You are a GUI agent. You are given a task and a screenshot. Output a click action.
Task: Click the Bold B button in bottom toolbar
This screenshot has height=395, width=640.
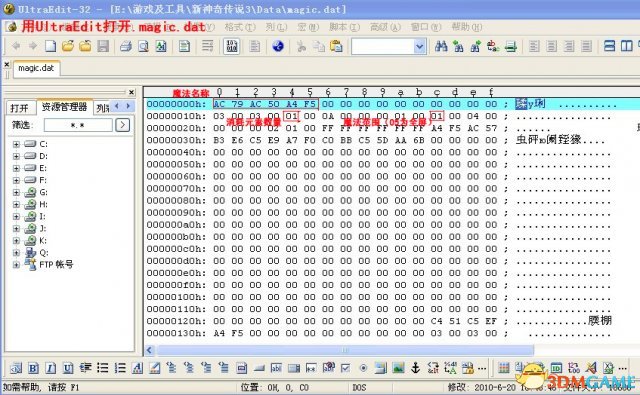pos(33,368)
